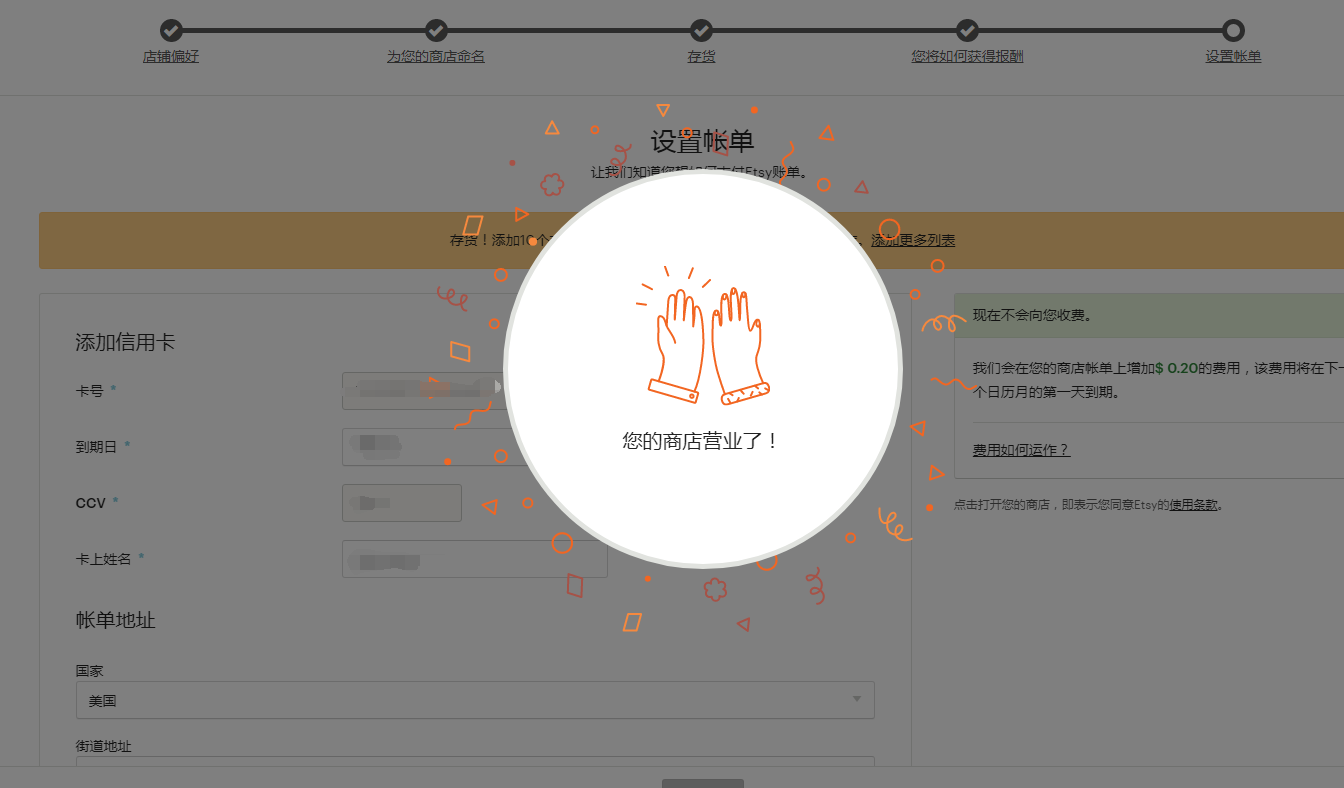Screen dimensions: 1344x788
Task: Select the 设置帐单 step label
Action: pos(1233,57)
